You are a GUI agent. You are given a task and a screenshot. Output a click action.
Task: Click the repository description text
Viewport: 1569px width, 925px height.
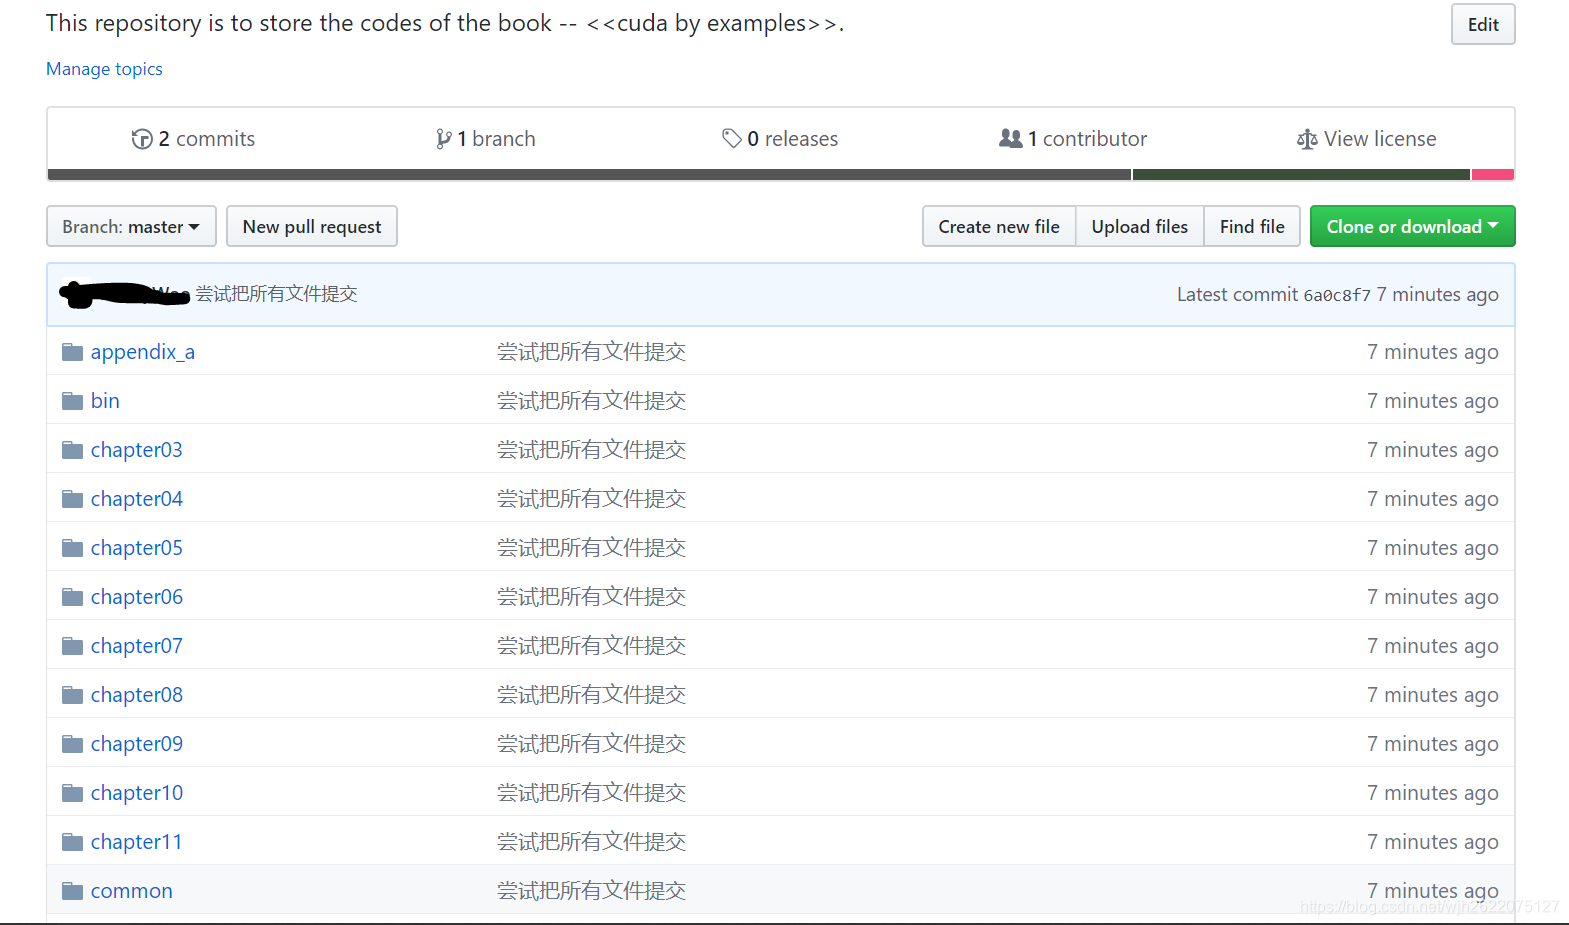tap(445, 23)
